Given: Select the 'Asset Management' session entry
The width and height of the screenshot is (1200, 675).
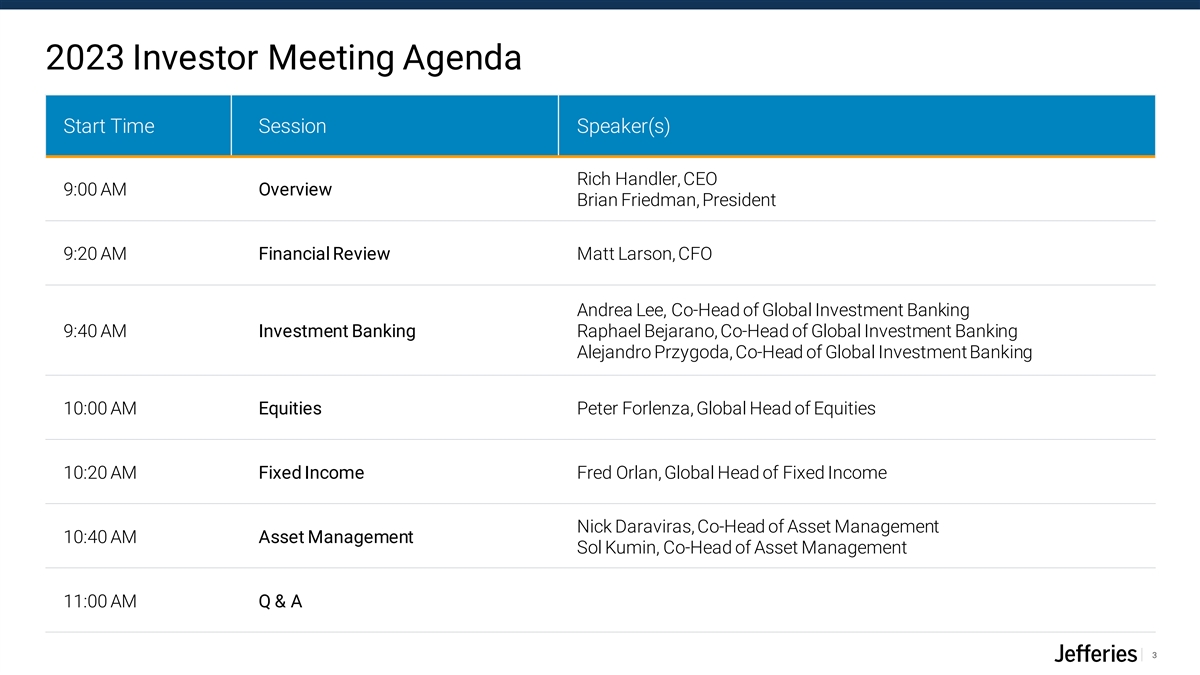Looking at the screenshot, I should (x=335, y=537).
